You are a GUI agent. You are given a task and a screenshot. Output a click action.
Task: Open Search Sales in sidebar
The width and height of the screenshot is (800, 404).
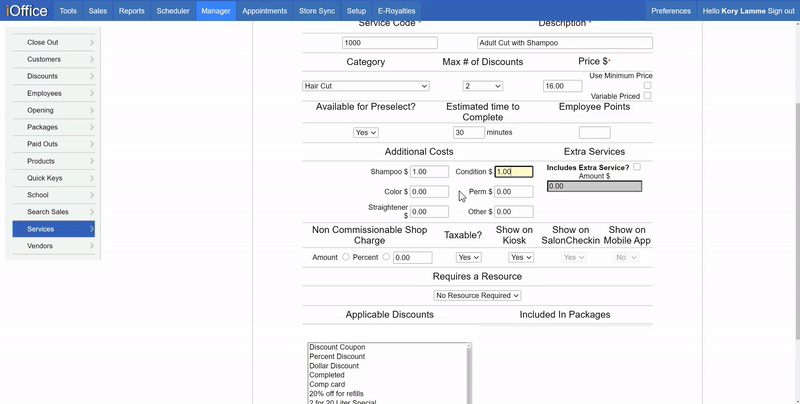click(x=54, y=212)
